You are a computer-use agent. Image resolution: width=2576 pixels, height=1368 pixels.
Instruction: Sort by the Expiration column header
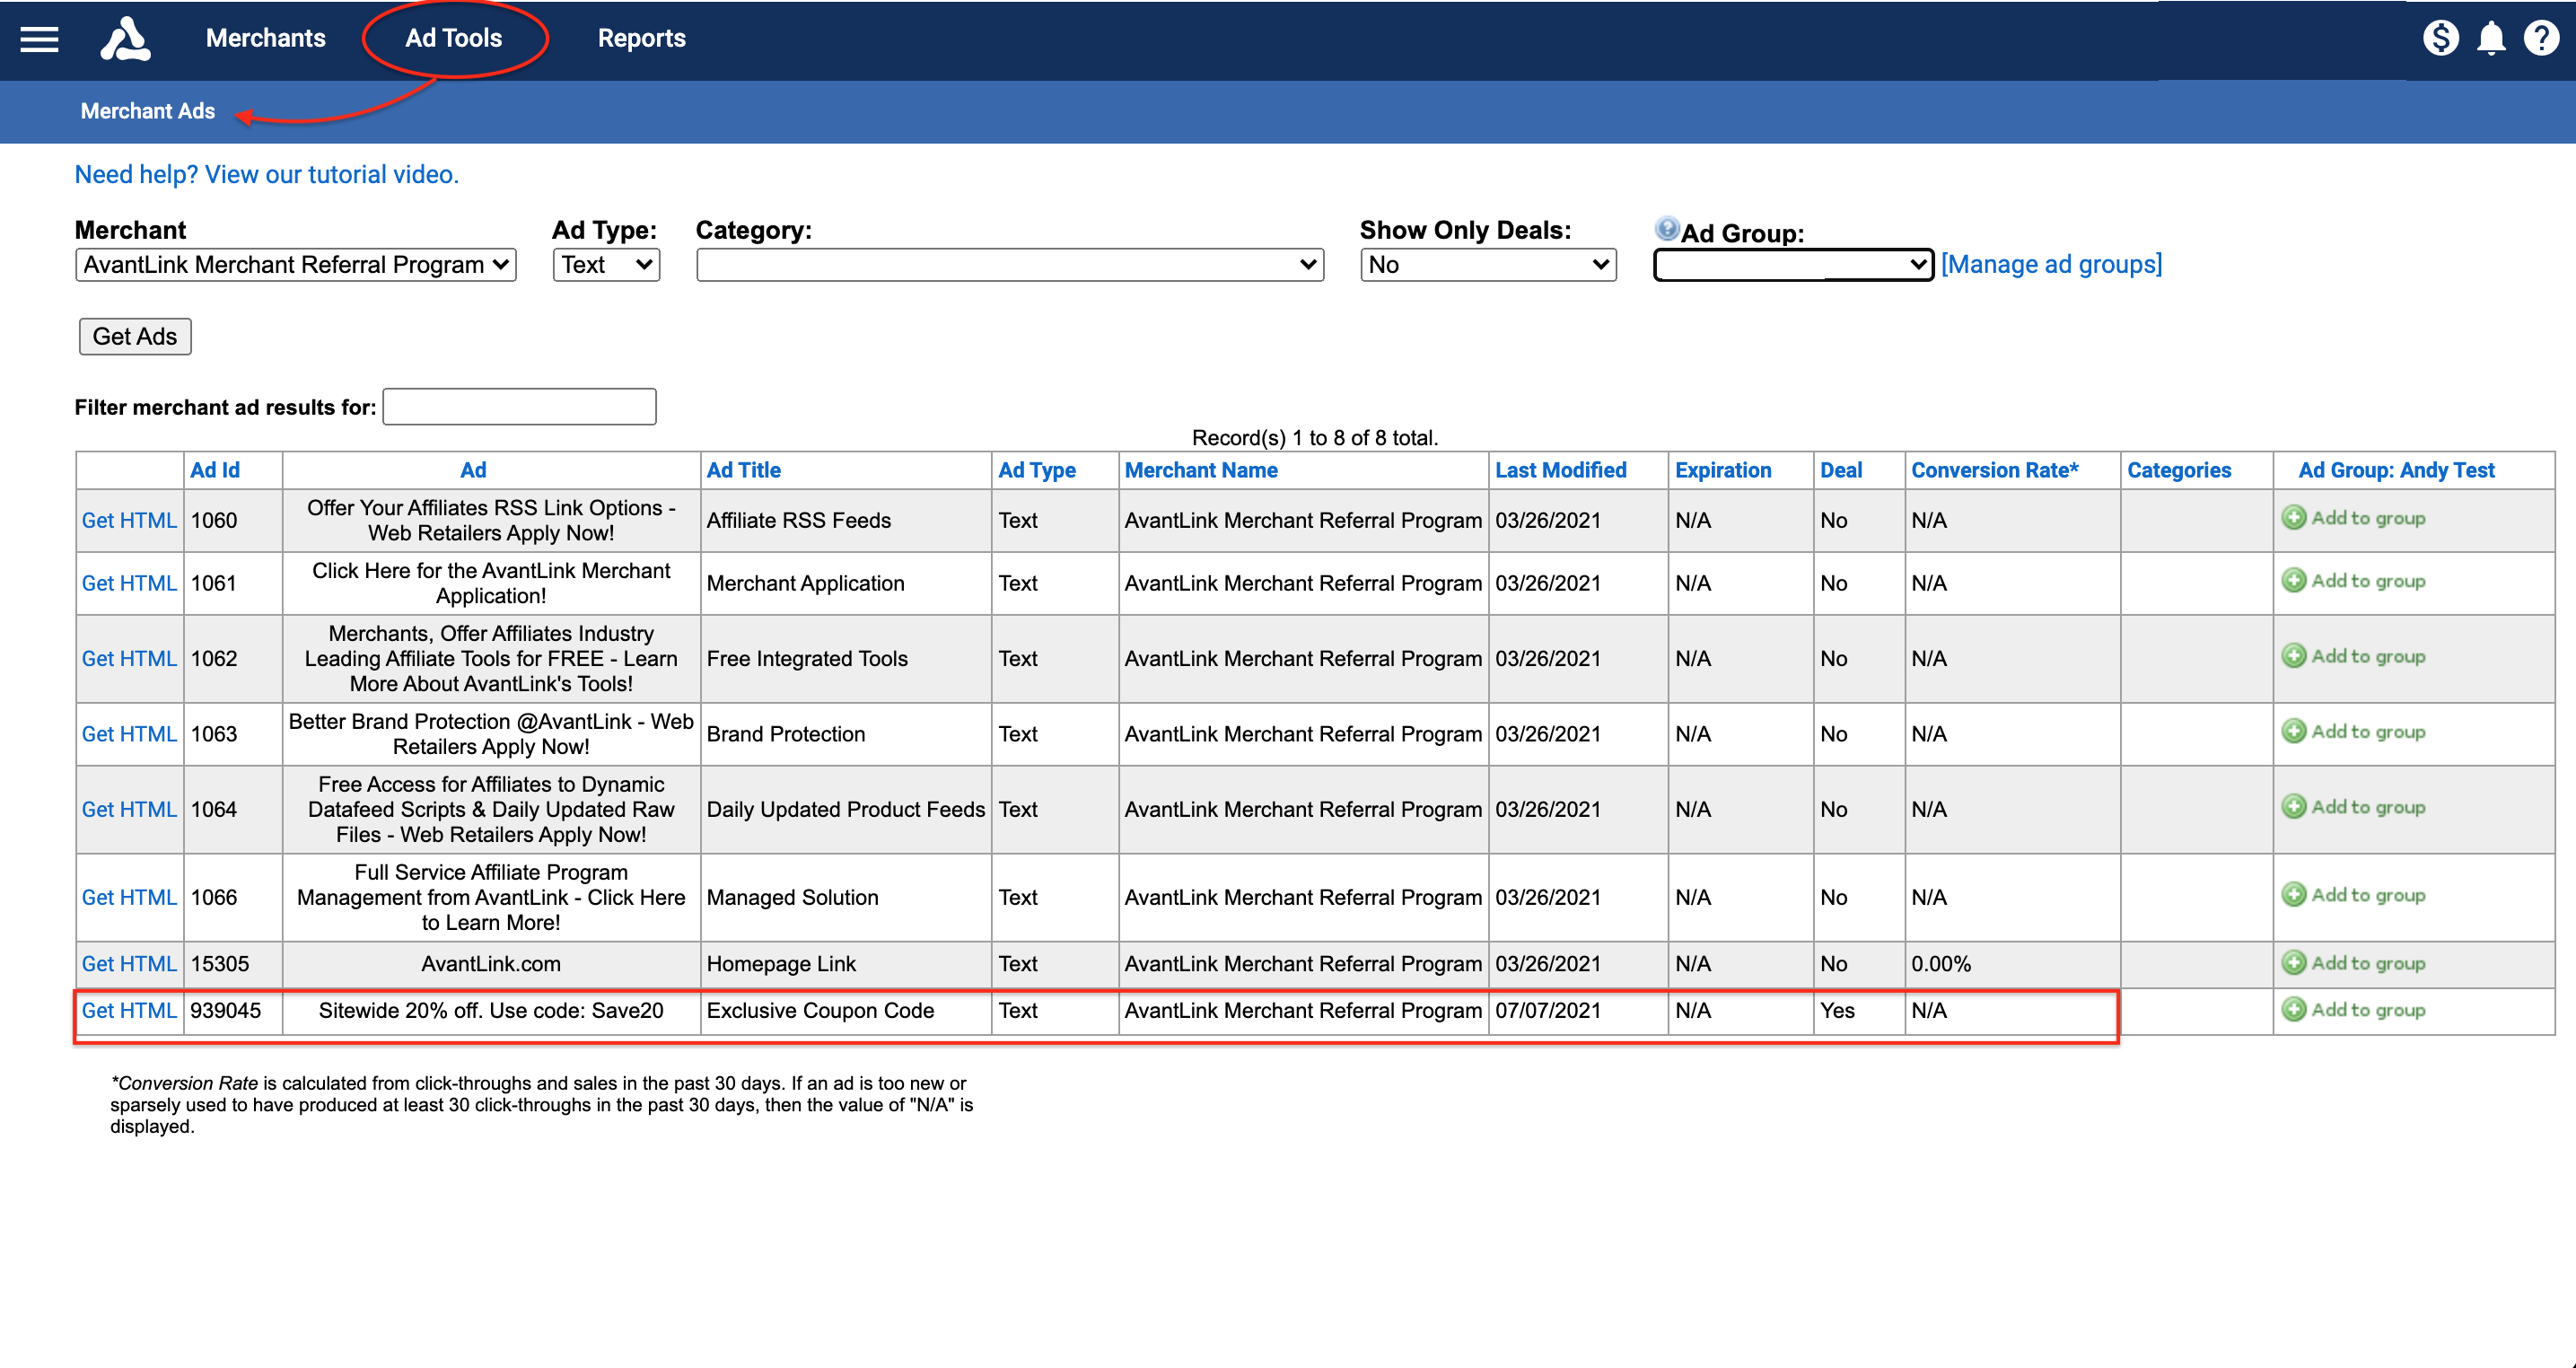point(1722,470)
